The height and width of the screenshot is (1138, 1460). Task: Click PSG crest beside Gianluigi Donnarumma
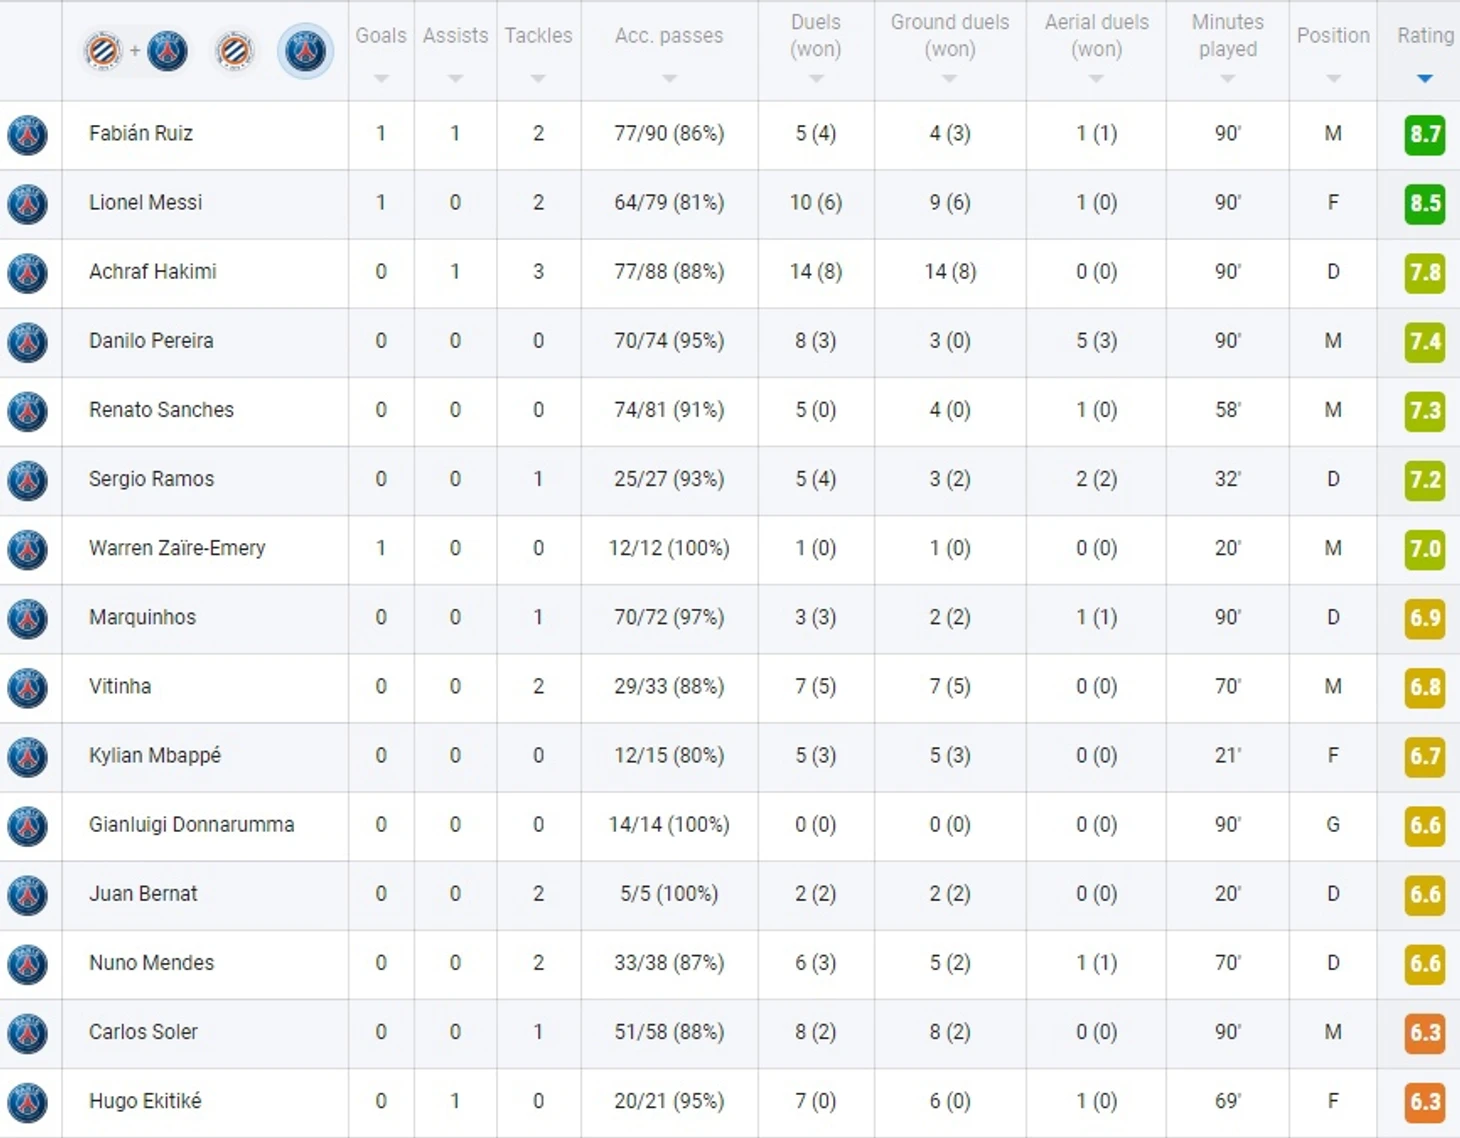pos(28,826)
